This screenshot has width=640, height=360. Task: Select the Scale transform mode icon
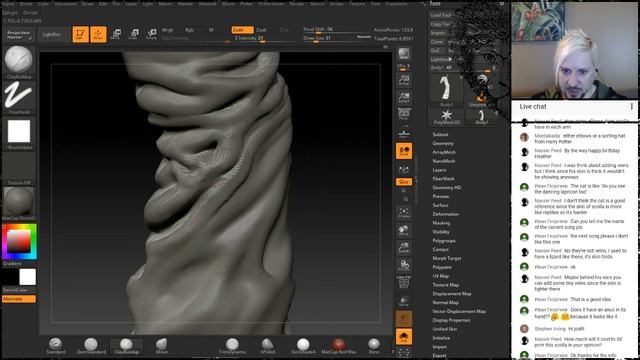click(133, 34)
